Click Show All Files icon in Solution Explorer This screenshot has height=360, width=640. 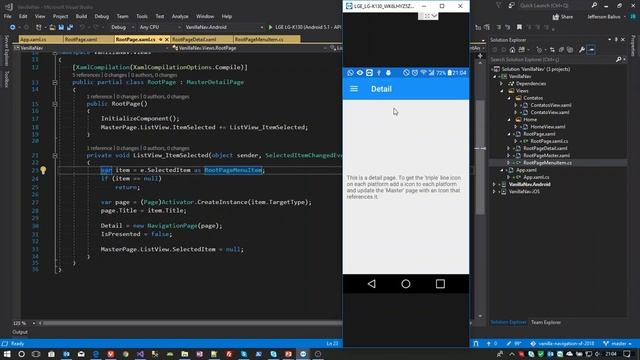tap(570, 50)
